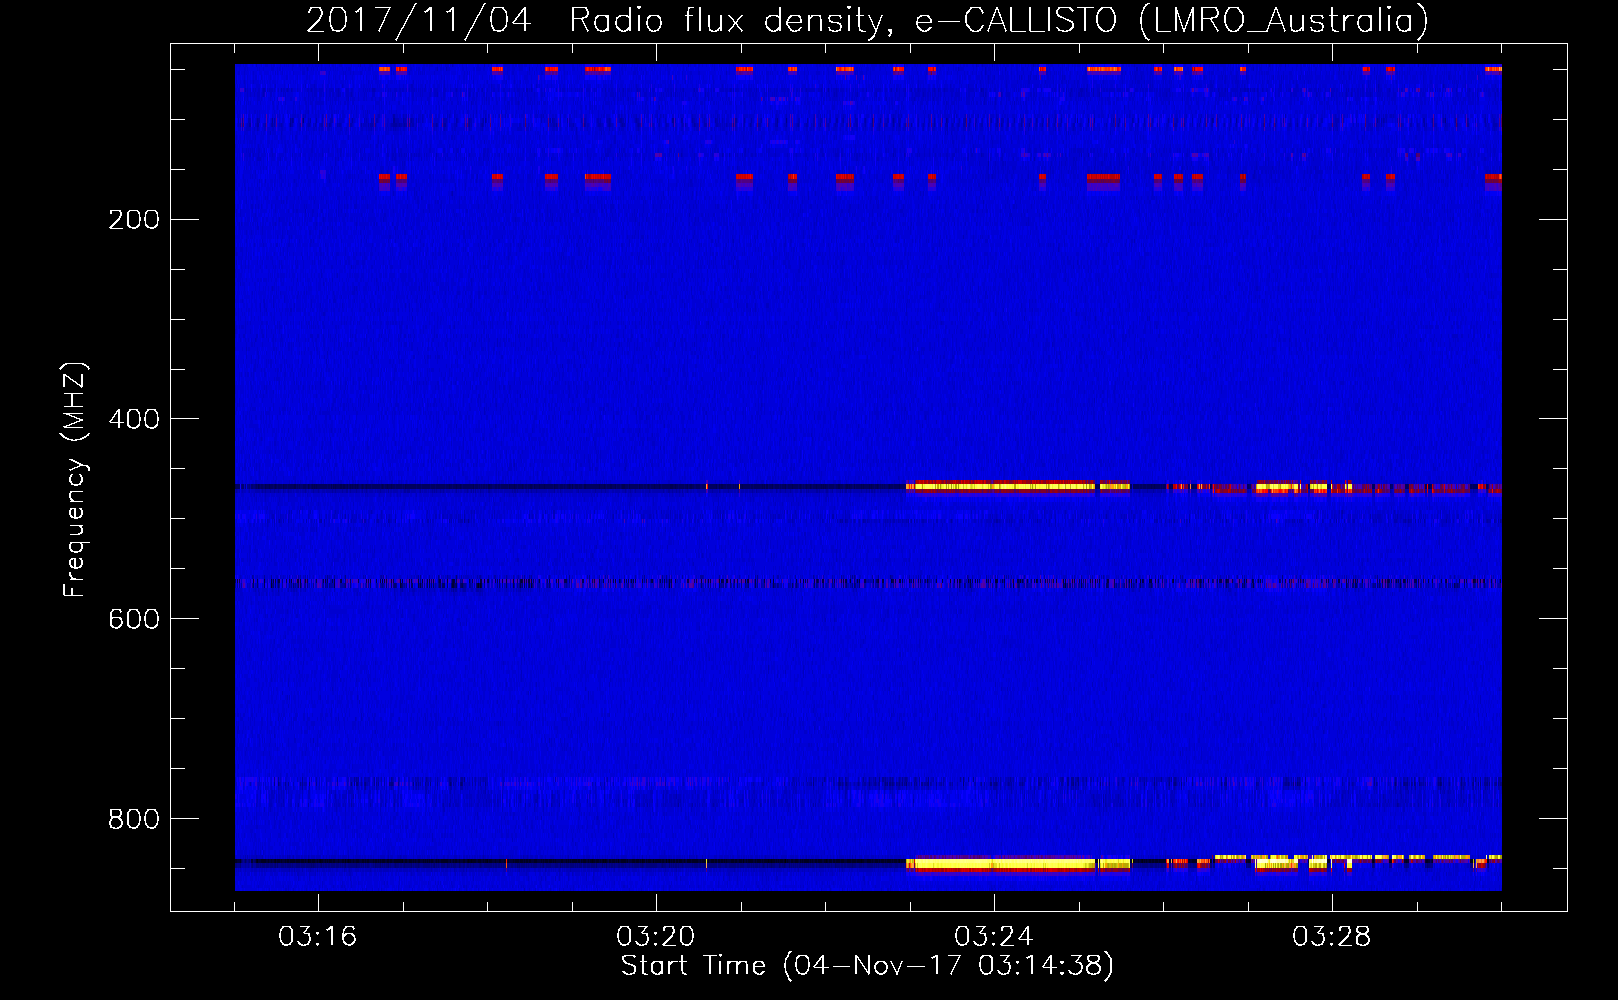Click the 800 frequency tick label
The height and width of the screenshot is (1000, 1618).
(134, 820)
